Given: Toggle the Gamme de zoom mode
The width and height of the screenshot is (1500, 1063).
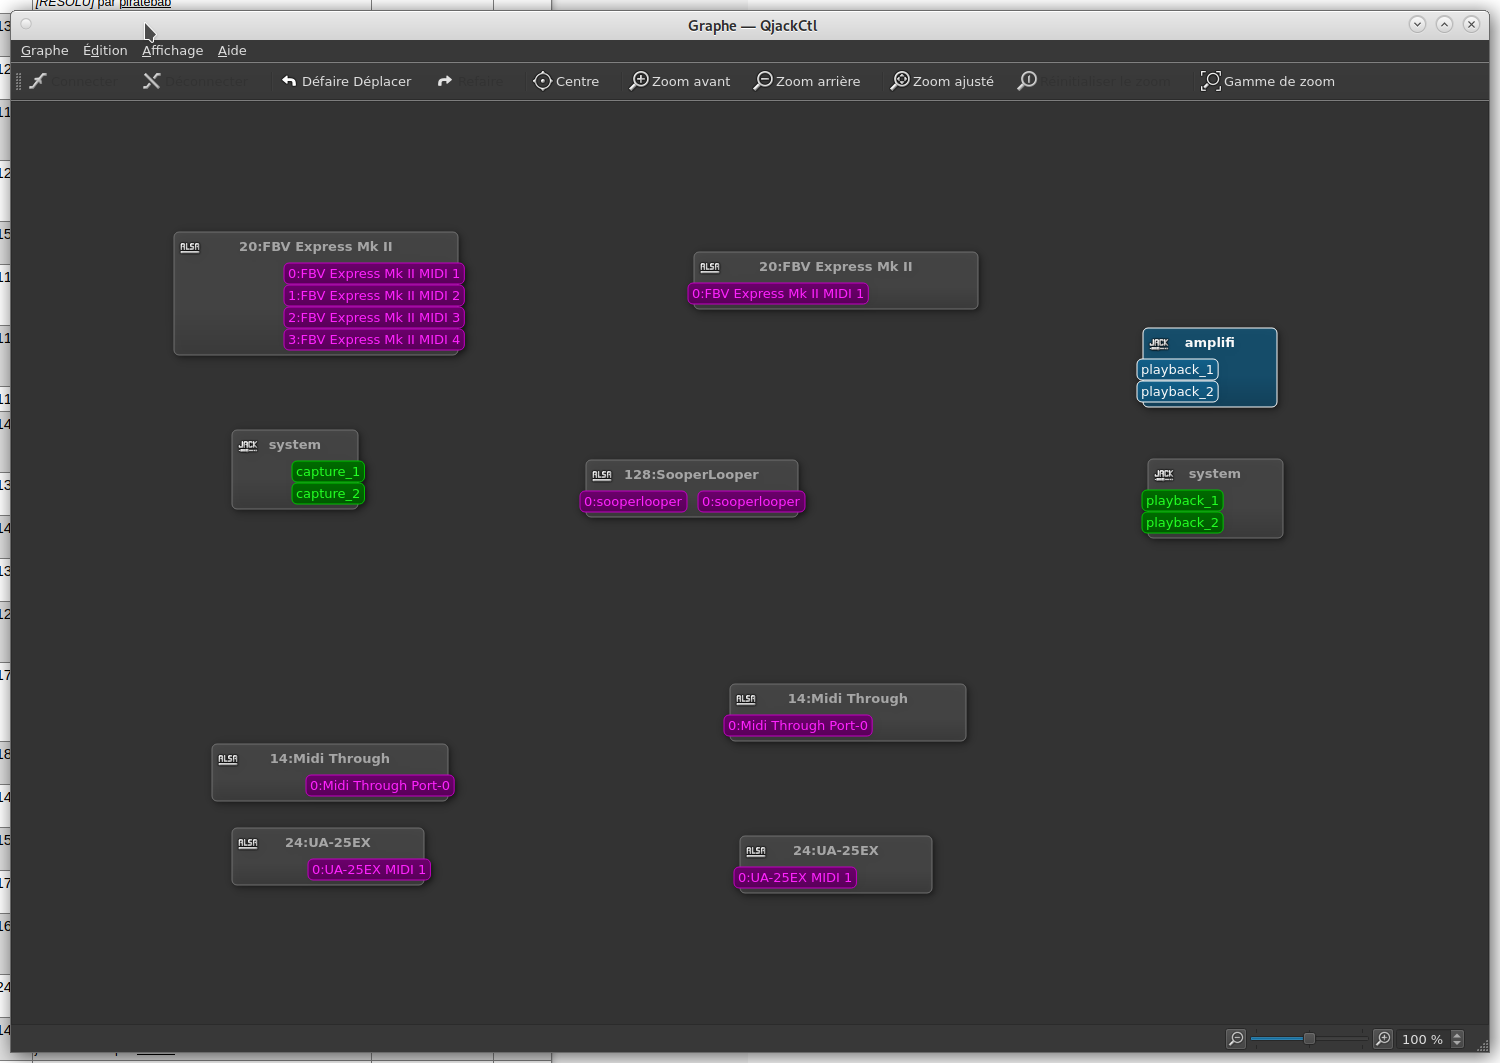Looking at the screenshot, I should tap(1268, 81).
